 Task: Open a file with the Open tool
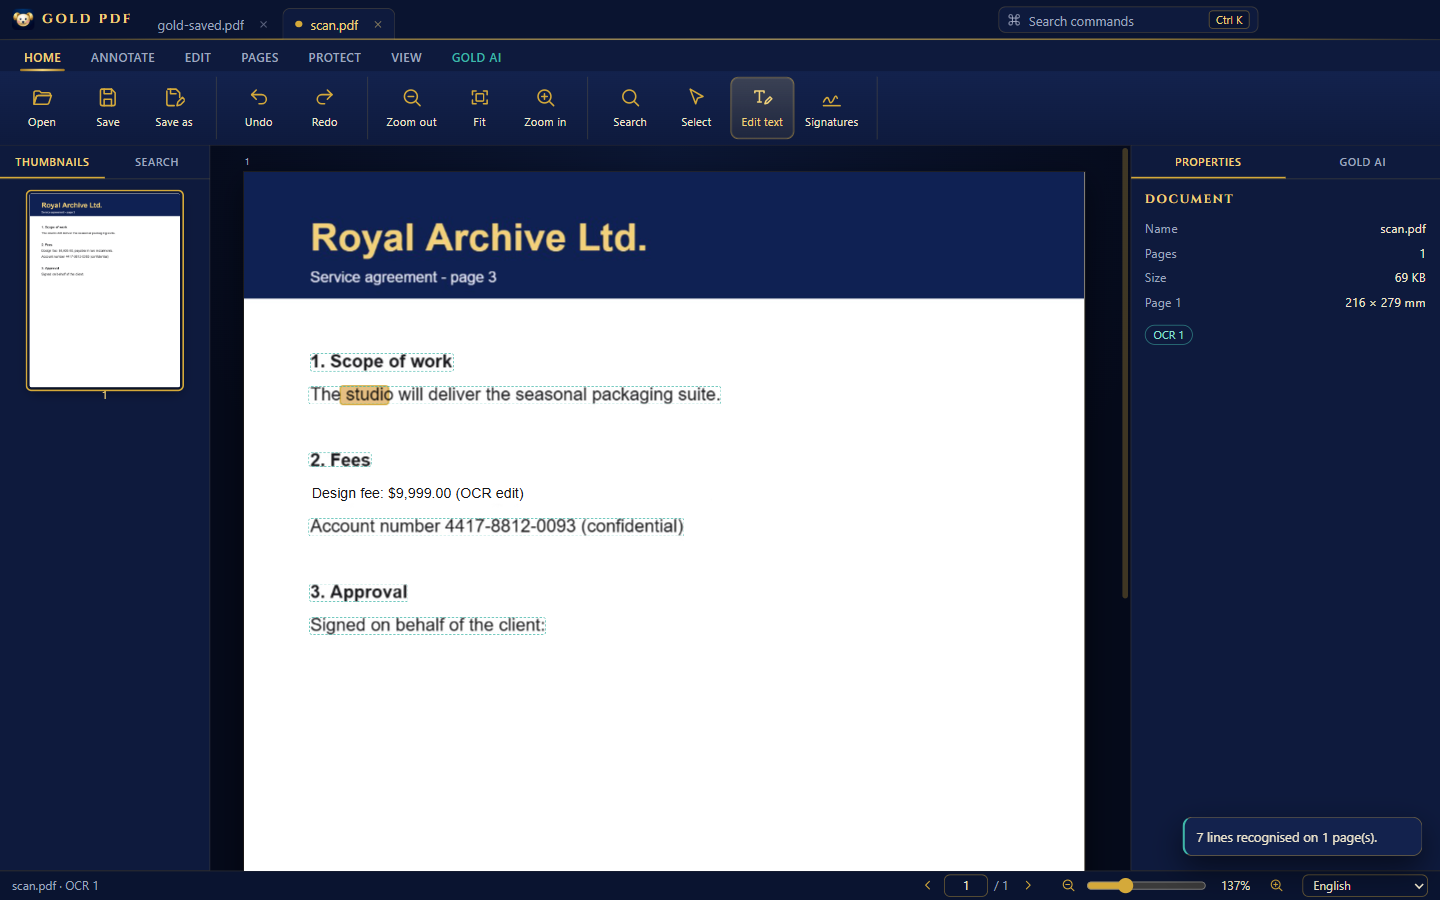click(42, 108)
